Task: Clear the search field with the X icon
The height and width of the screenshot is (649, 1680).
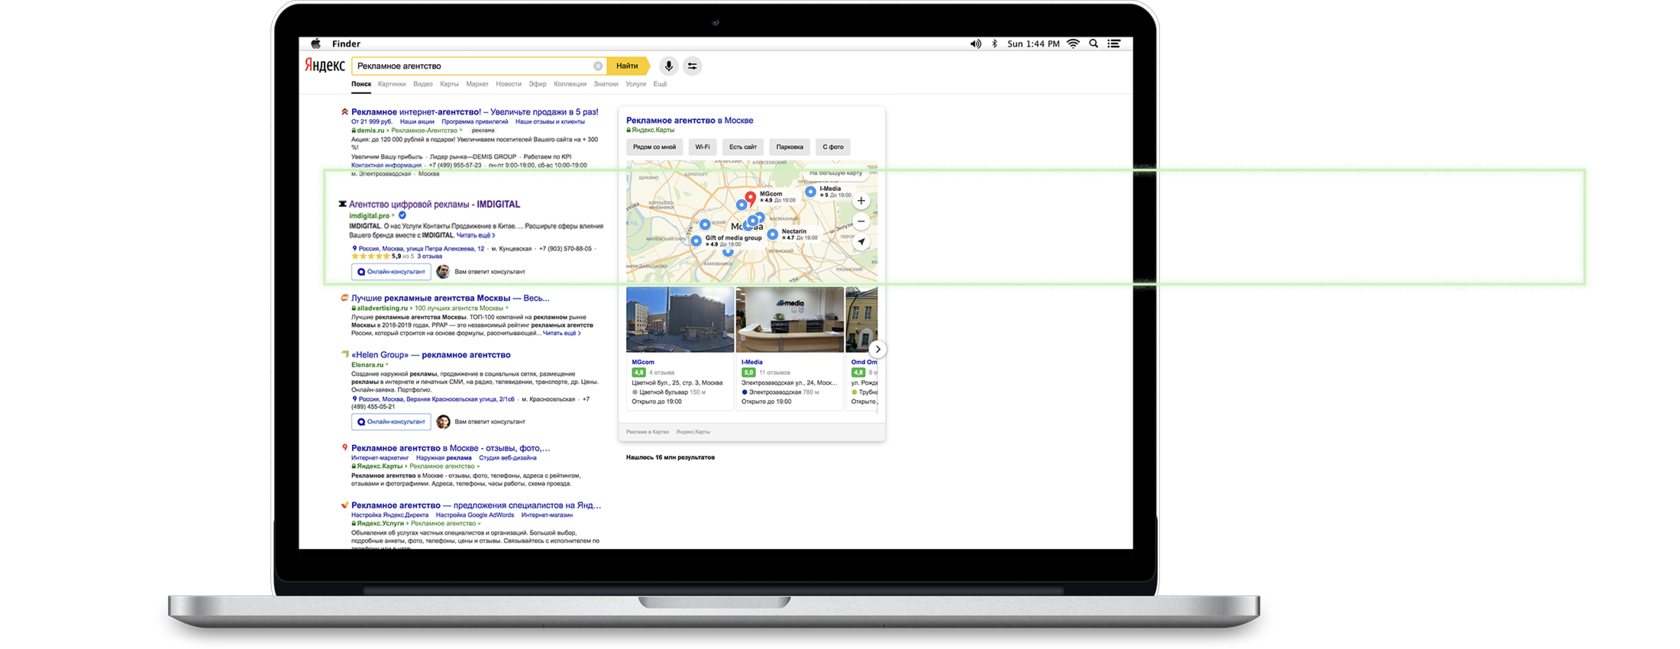Action: coord(598,66)
